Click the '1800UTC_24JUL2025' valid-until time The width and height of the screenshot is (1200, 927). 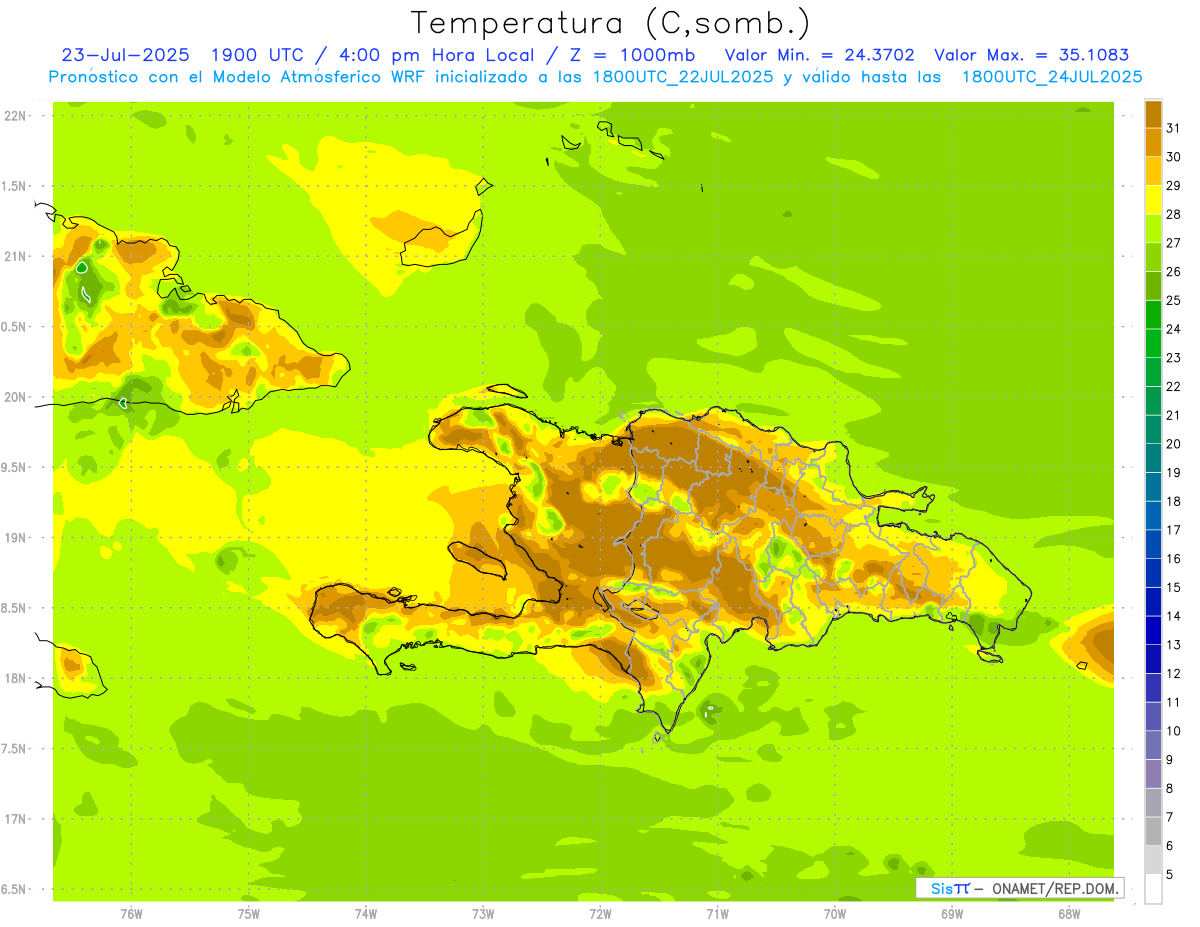point(1052,77)
